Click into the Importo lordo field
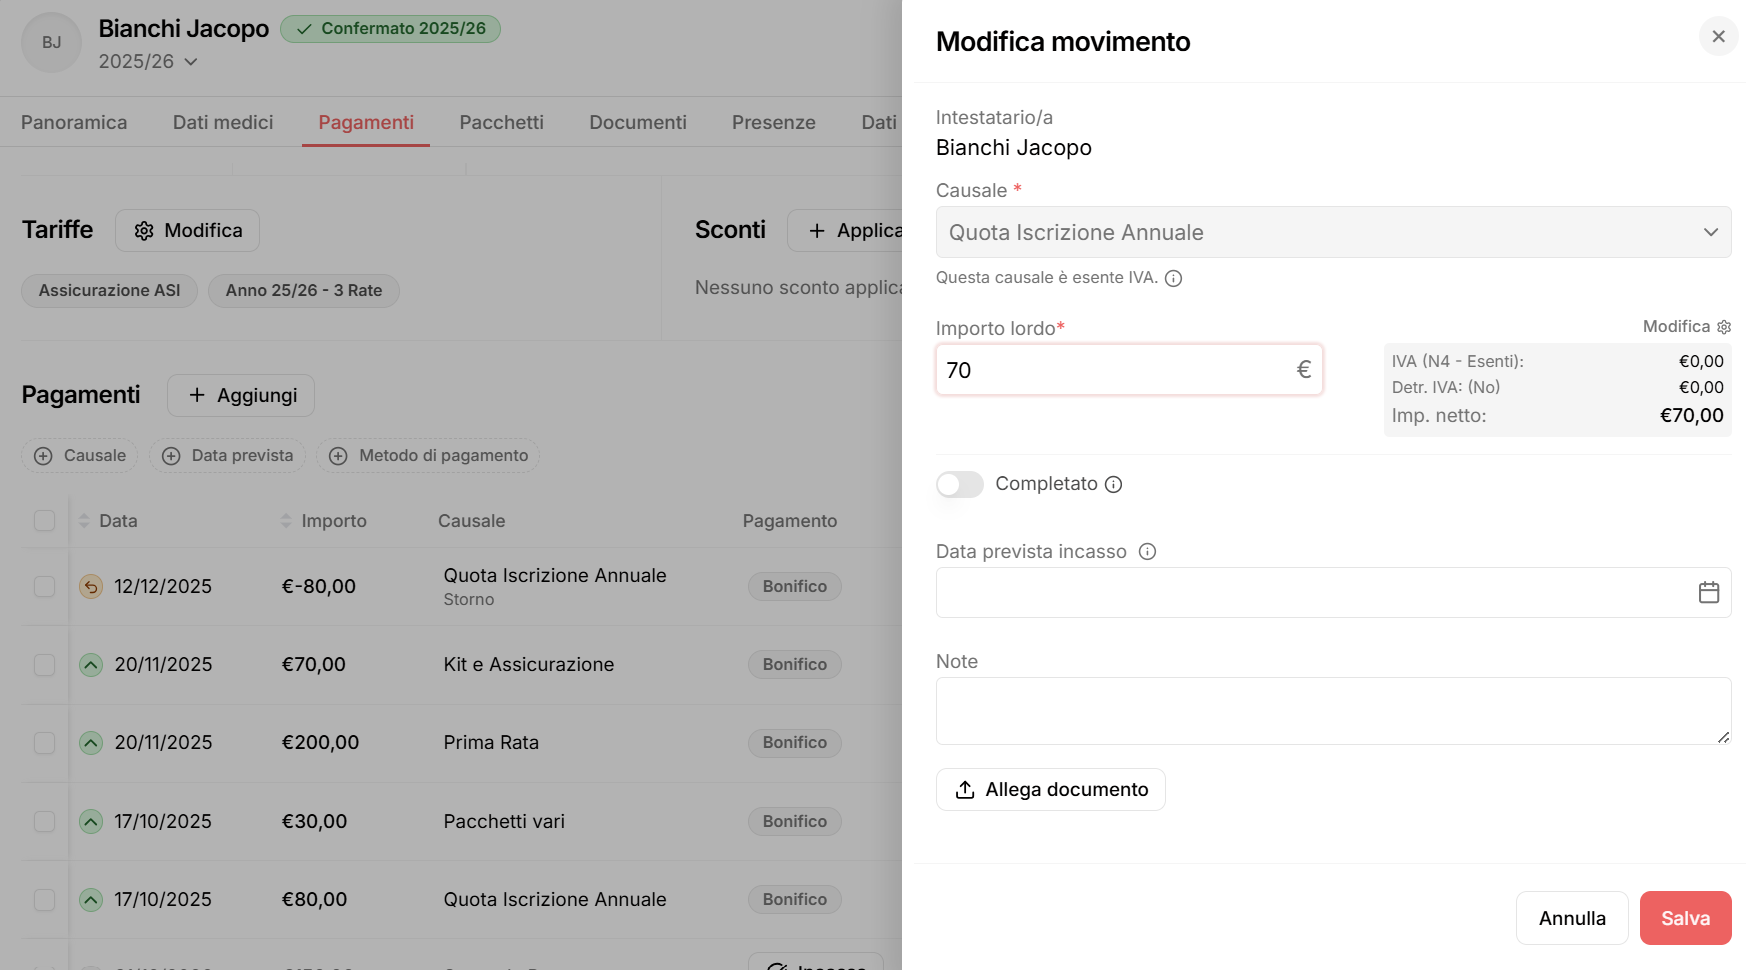This screenshot has height=970, width=1746. pos(1115,370)
